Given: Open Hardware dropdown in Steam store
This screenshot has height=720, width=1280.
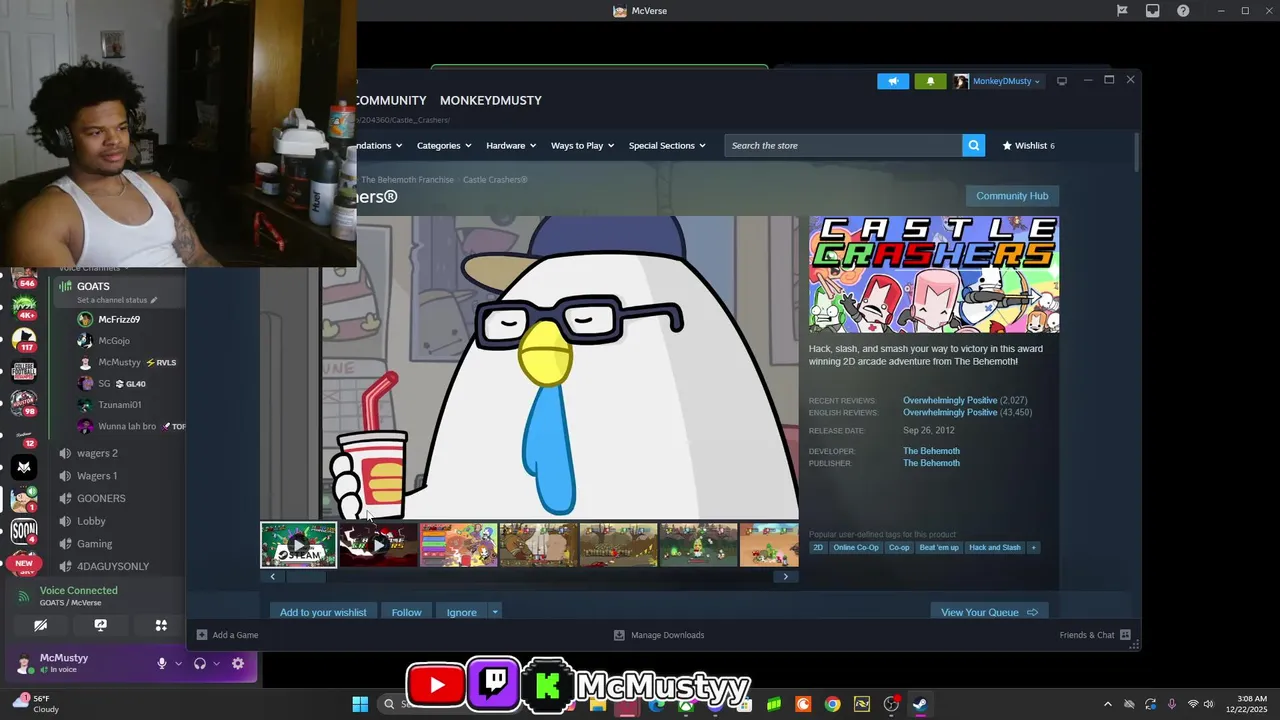Looking at the screenshot, I should [511, 145].
